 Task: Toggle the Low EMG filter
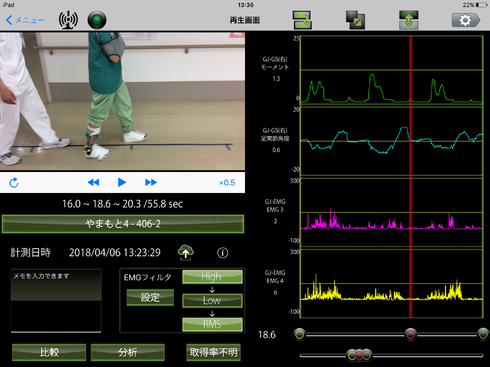click(x=212, y=300)
